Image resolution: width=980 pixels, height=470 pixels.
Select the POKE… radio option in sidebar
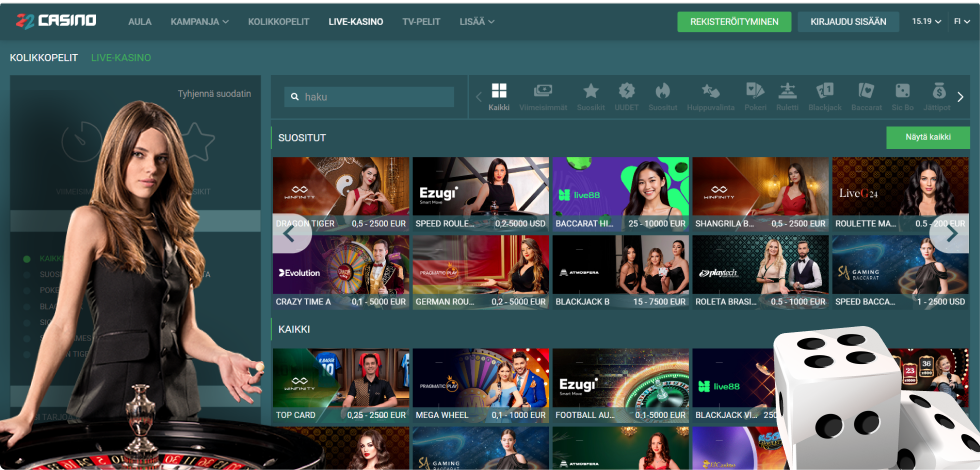[27, 291]
